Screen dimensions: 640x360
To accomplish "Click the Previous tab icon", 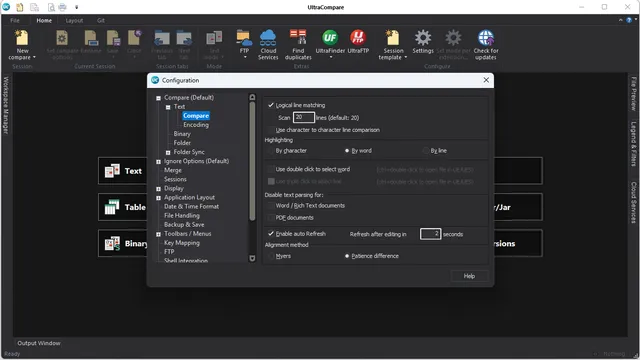I will 162,38.
